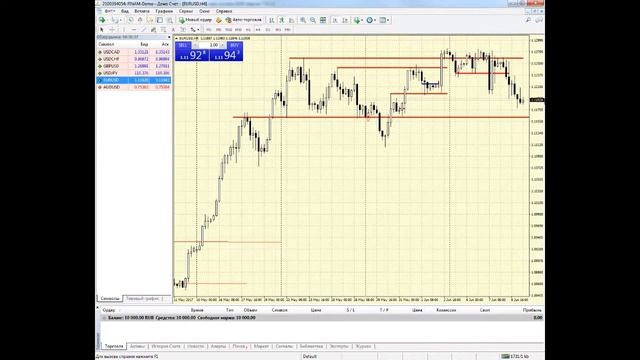Click the zoom out chart icon
The image size is (640, 360).
tap(313, 20)
